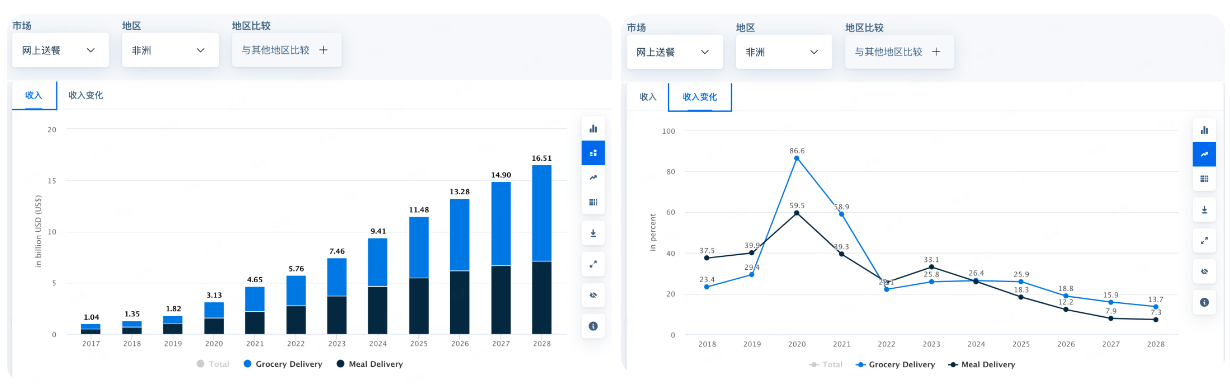
Task: Download the revenue chart in left panel
Action: pos(593,233)
